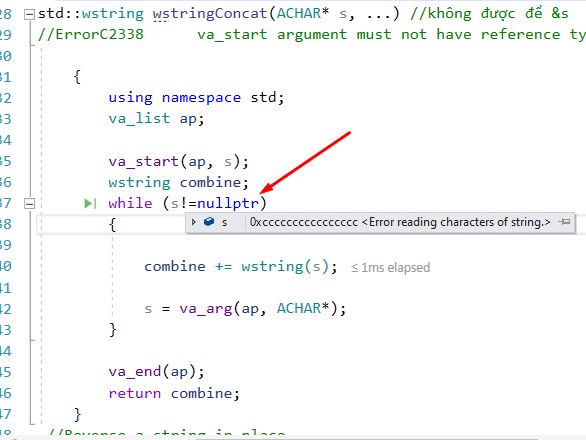The height and width of the screenshot is (440, 586).
Task: Click 'namespace' keyword on line 32
Action: [201, 98]
